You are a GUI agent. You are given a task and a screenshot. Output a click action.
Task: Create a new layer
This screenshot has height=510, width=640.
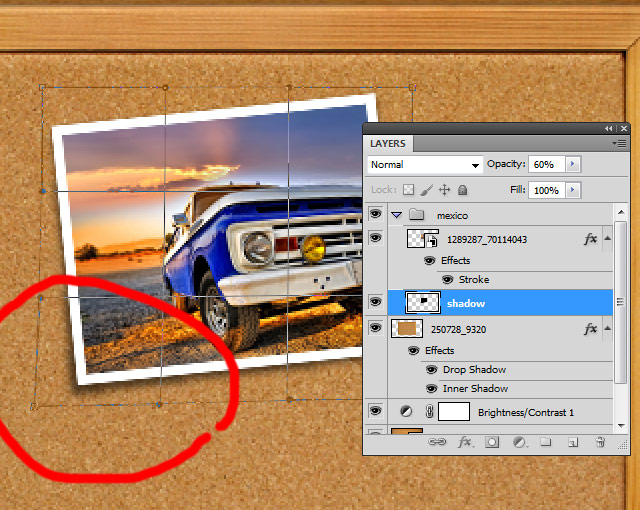coord(573,441)
